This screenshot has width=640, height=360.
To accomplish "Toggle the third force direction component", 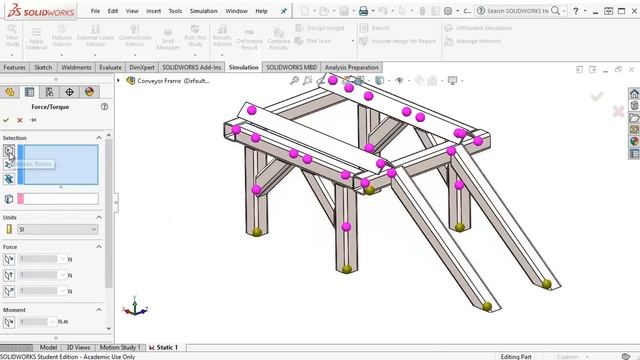I will coord(9,291).
